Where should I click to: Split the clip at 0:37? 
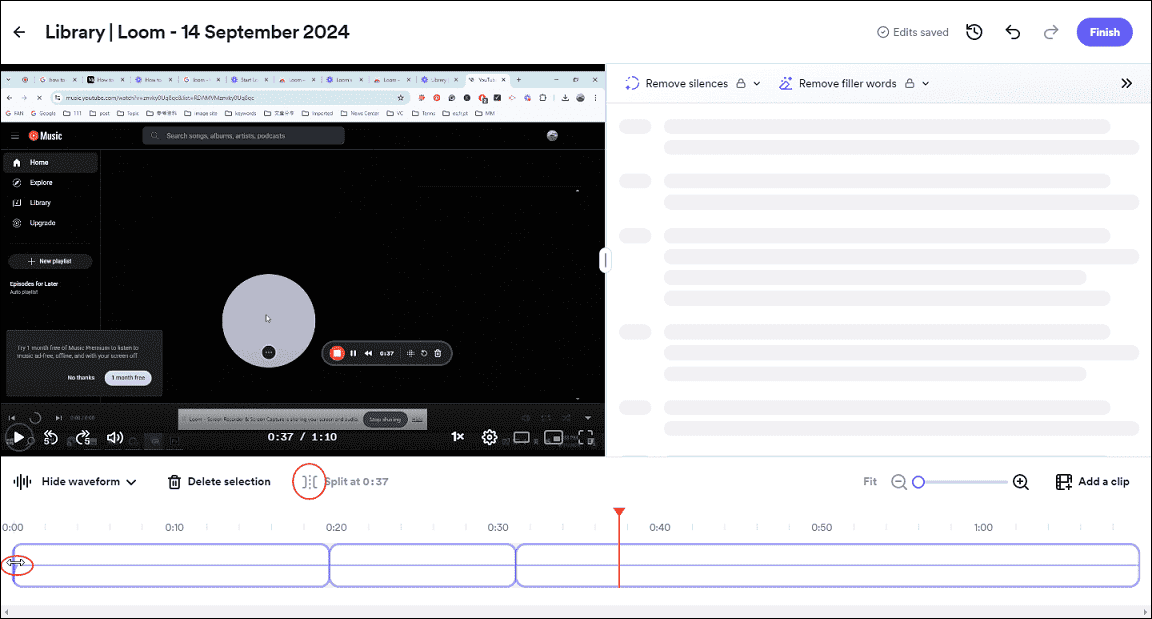pos(344,482)
